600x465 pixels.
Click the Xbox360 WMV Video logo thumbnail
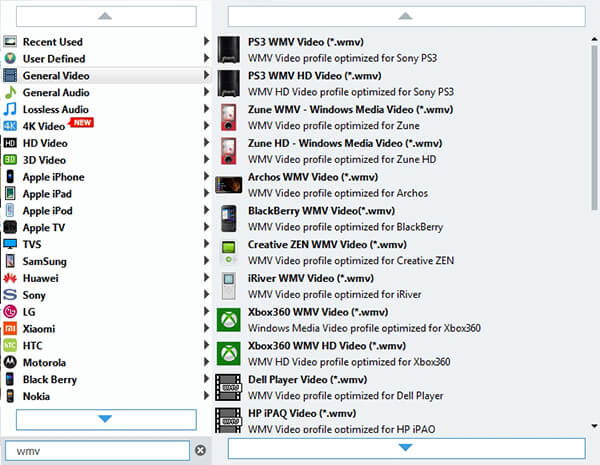(228, 320)
